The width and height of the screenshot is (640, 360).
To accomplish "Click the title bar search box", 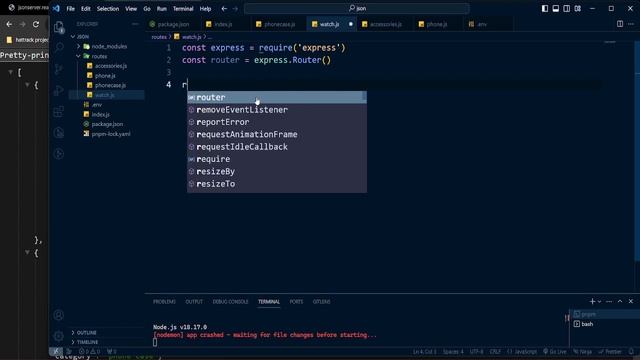I will point(357,9).
